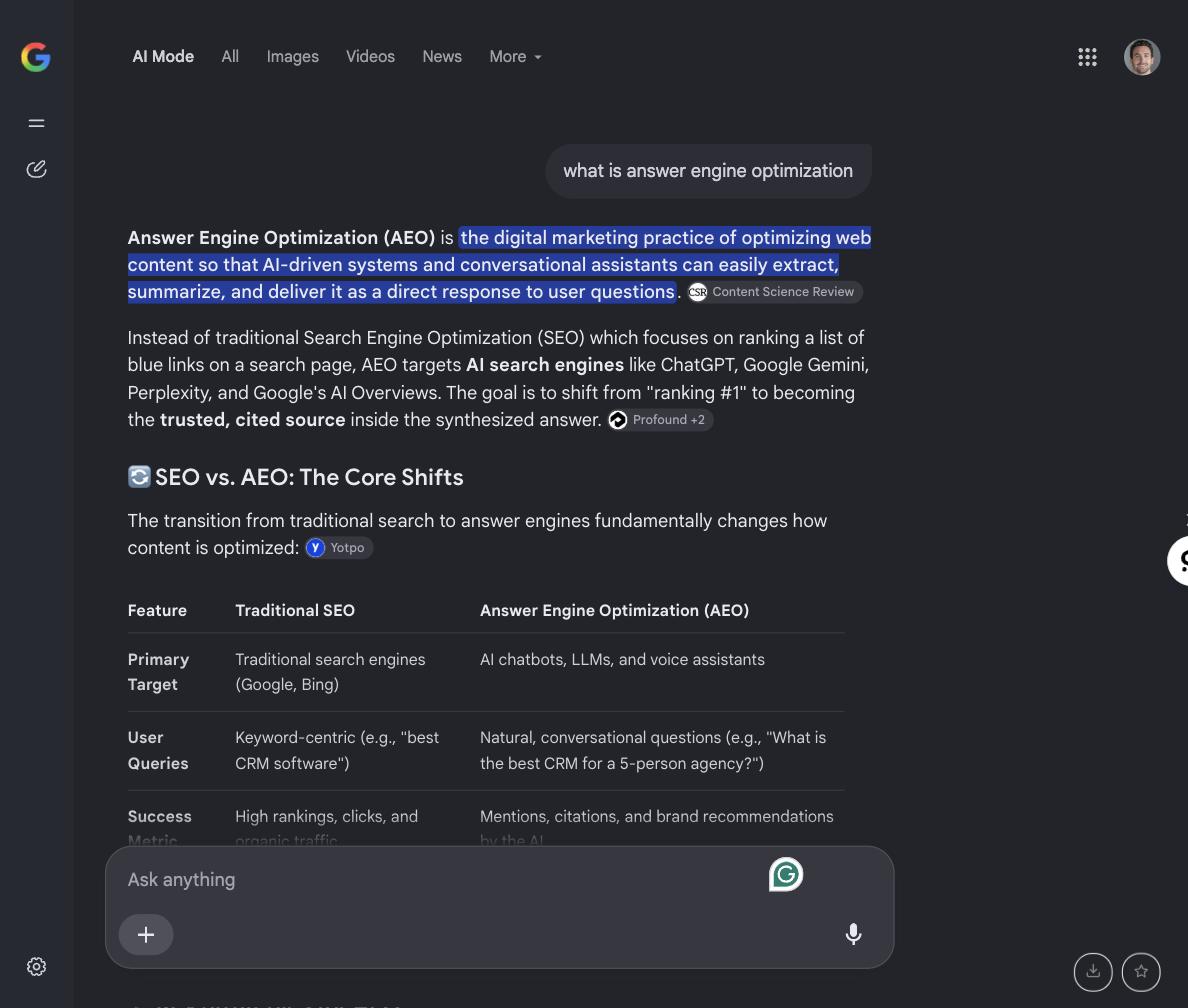Click the 'Natural, conversational questions' cell
Viewport: 1188px width, 1008px height.
tap(653, 750)
